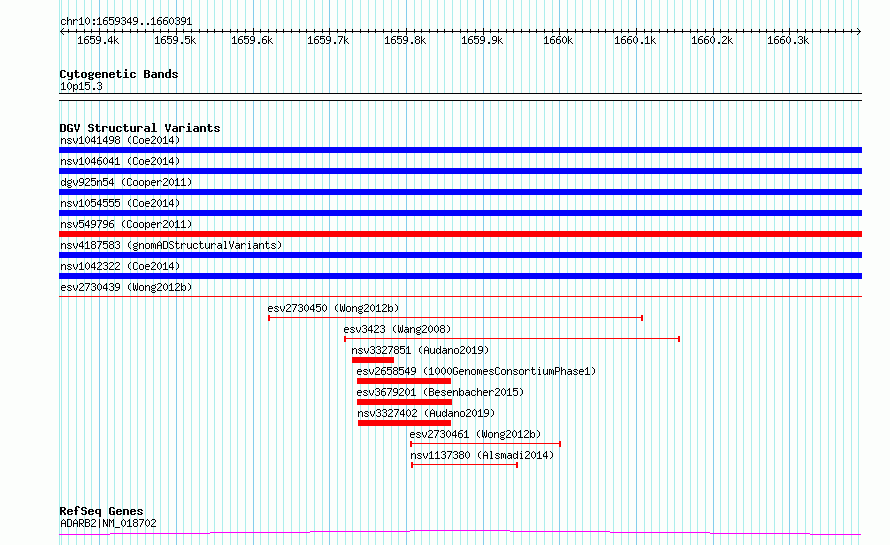Screen dimensions: 890x545
Task: Click the 1659.5k ruler mark
Action: [175, 40]
